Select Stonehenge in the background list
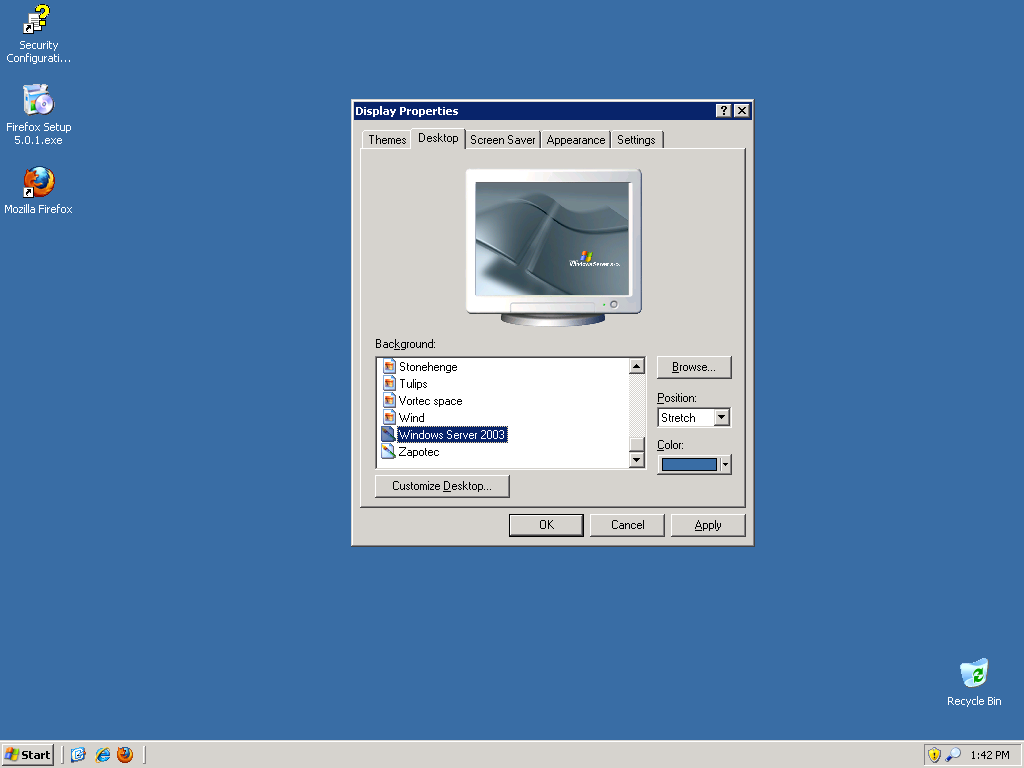The width and height of the screenshot is (1024, 768). (428, 367)
